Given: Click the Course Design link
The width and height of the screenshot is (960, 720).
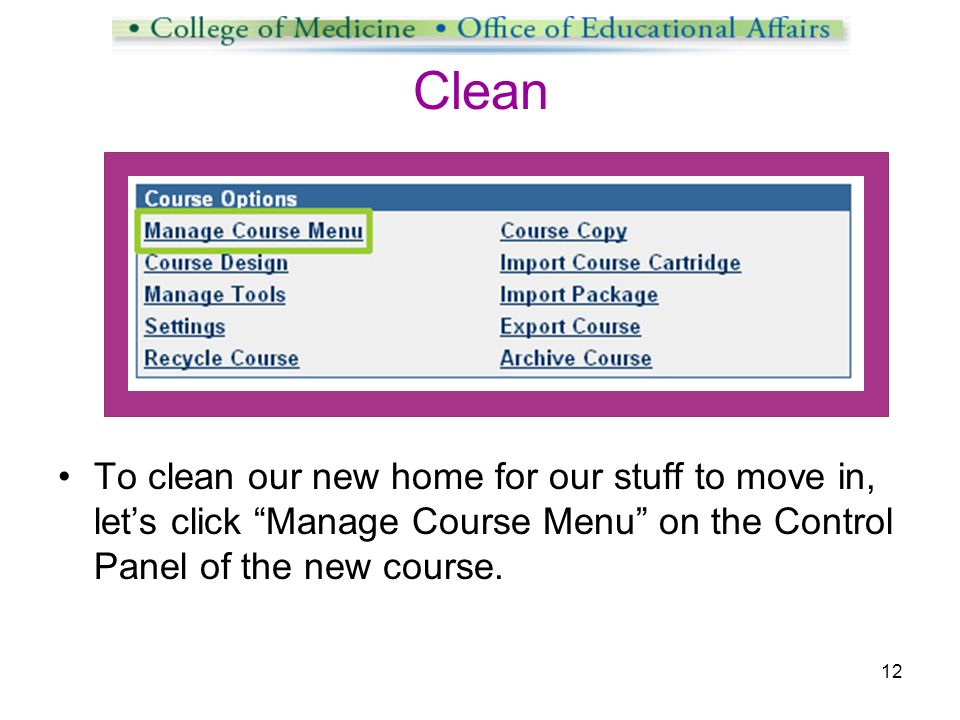Looking at the screenshot, I should [x=216, y=263].
